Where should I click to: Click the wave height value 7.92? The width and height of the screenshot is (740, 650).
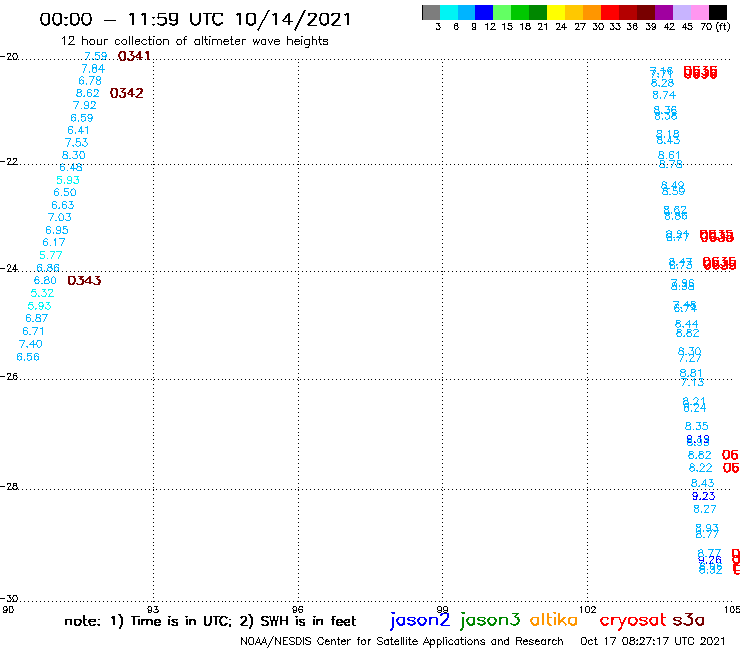(84, 105)
